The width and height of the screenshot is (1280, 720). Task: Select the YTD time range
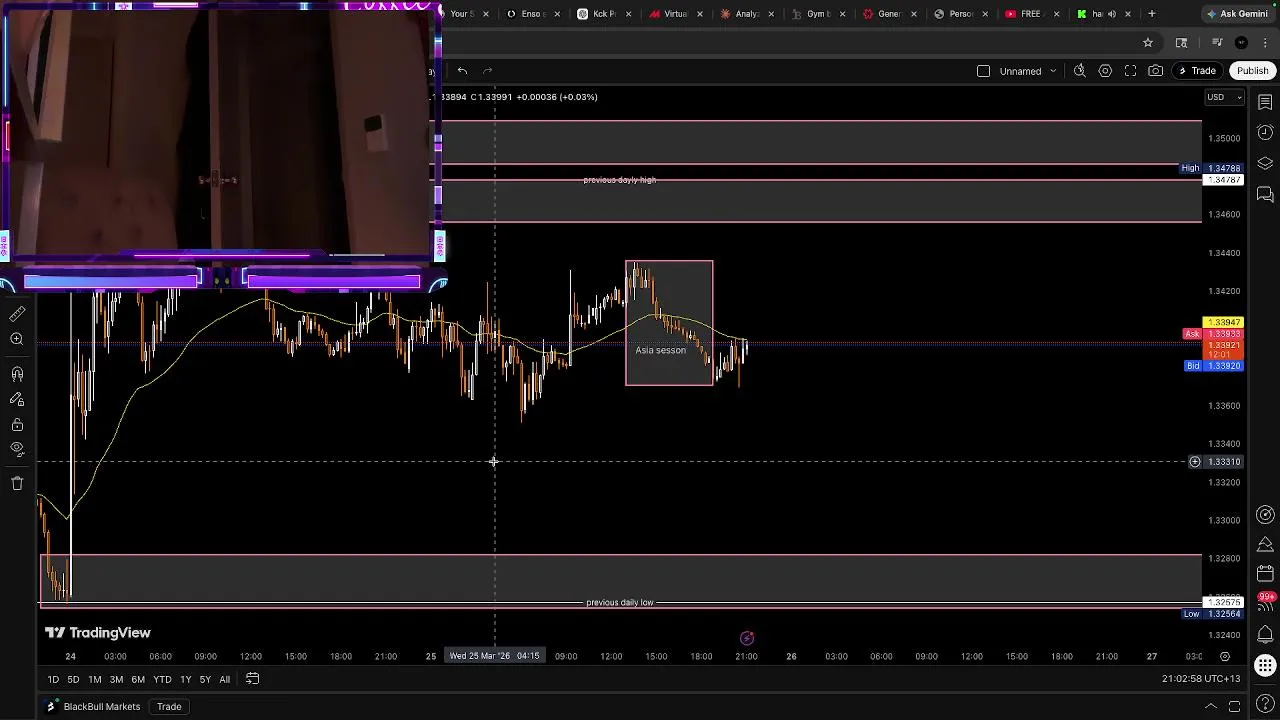162,679
